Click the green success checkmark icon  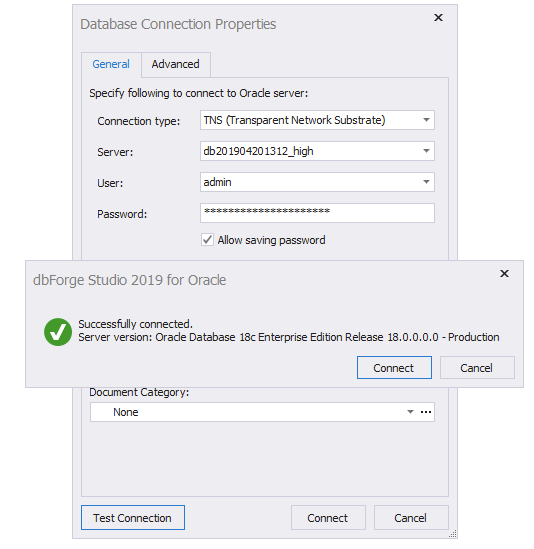tap(58, 332)
